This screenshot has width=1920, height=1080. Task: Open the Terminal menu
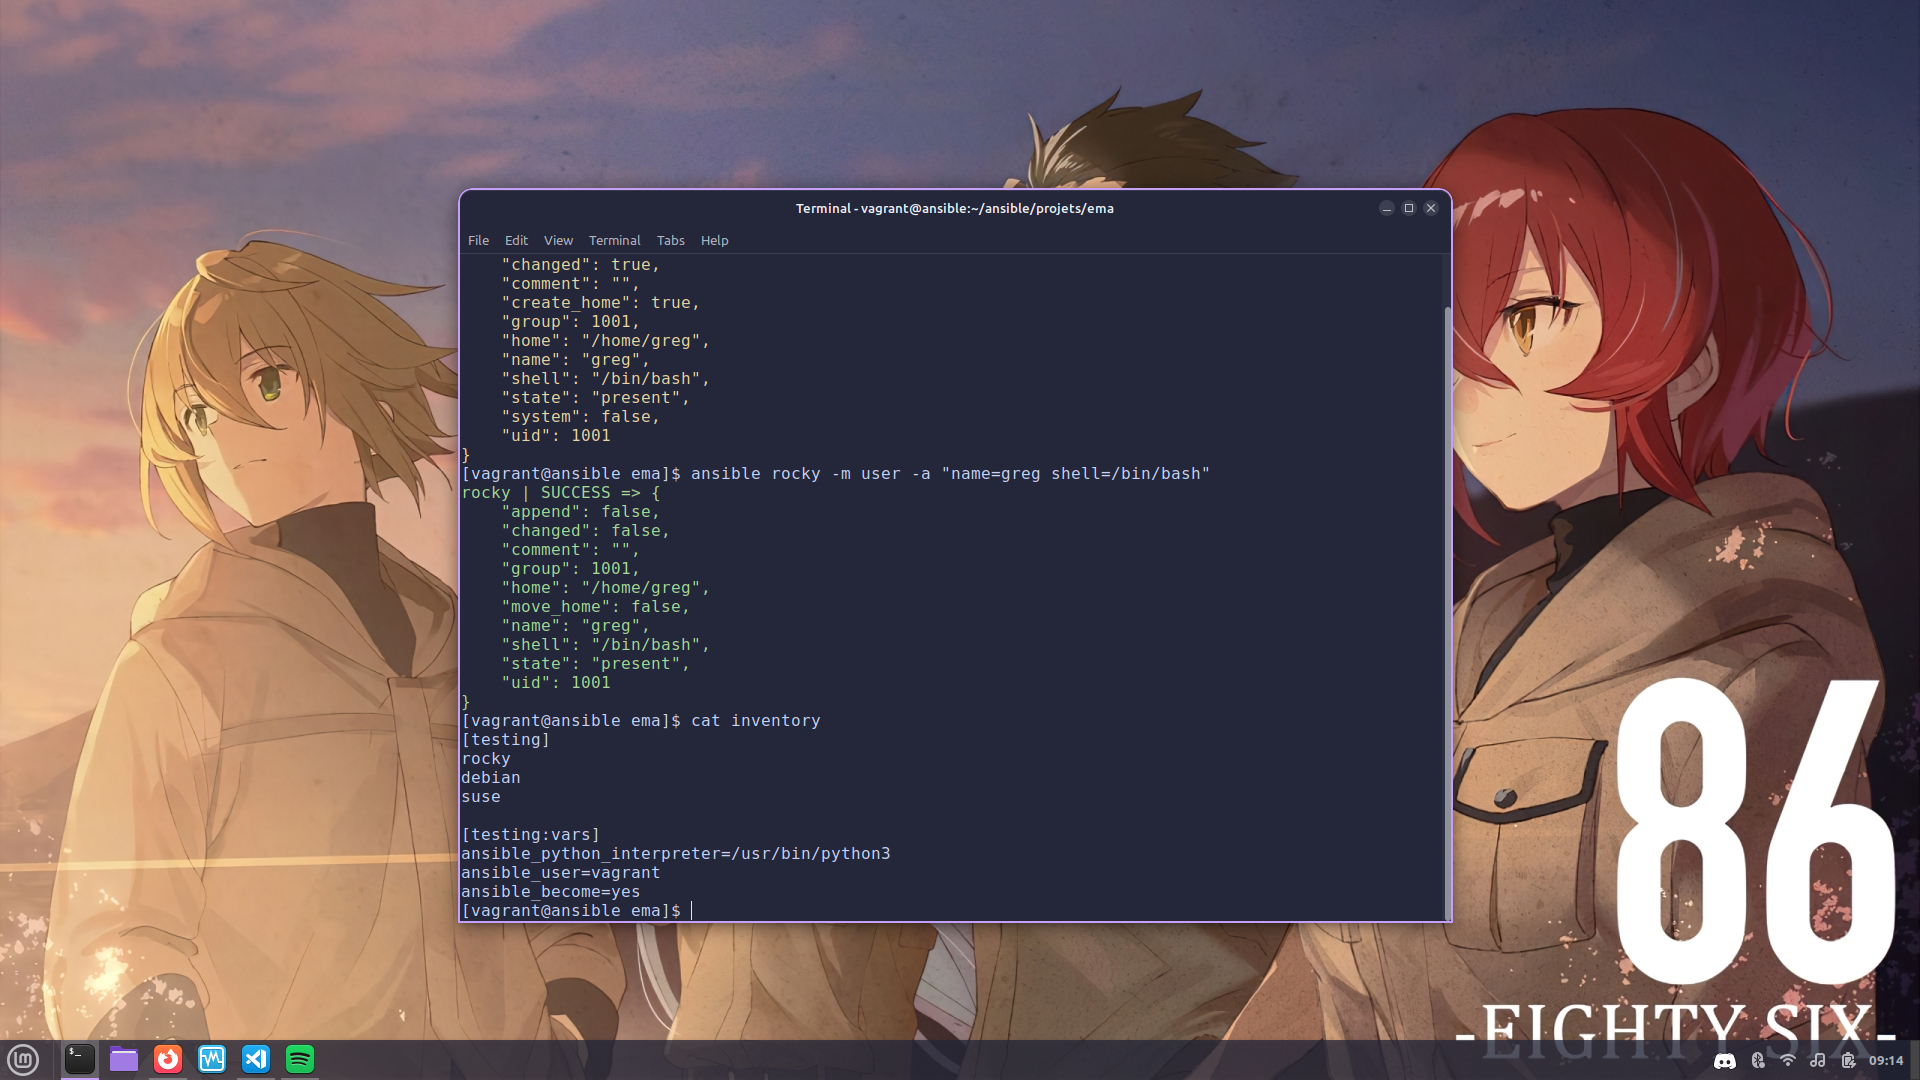[x=614, y=240]
